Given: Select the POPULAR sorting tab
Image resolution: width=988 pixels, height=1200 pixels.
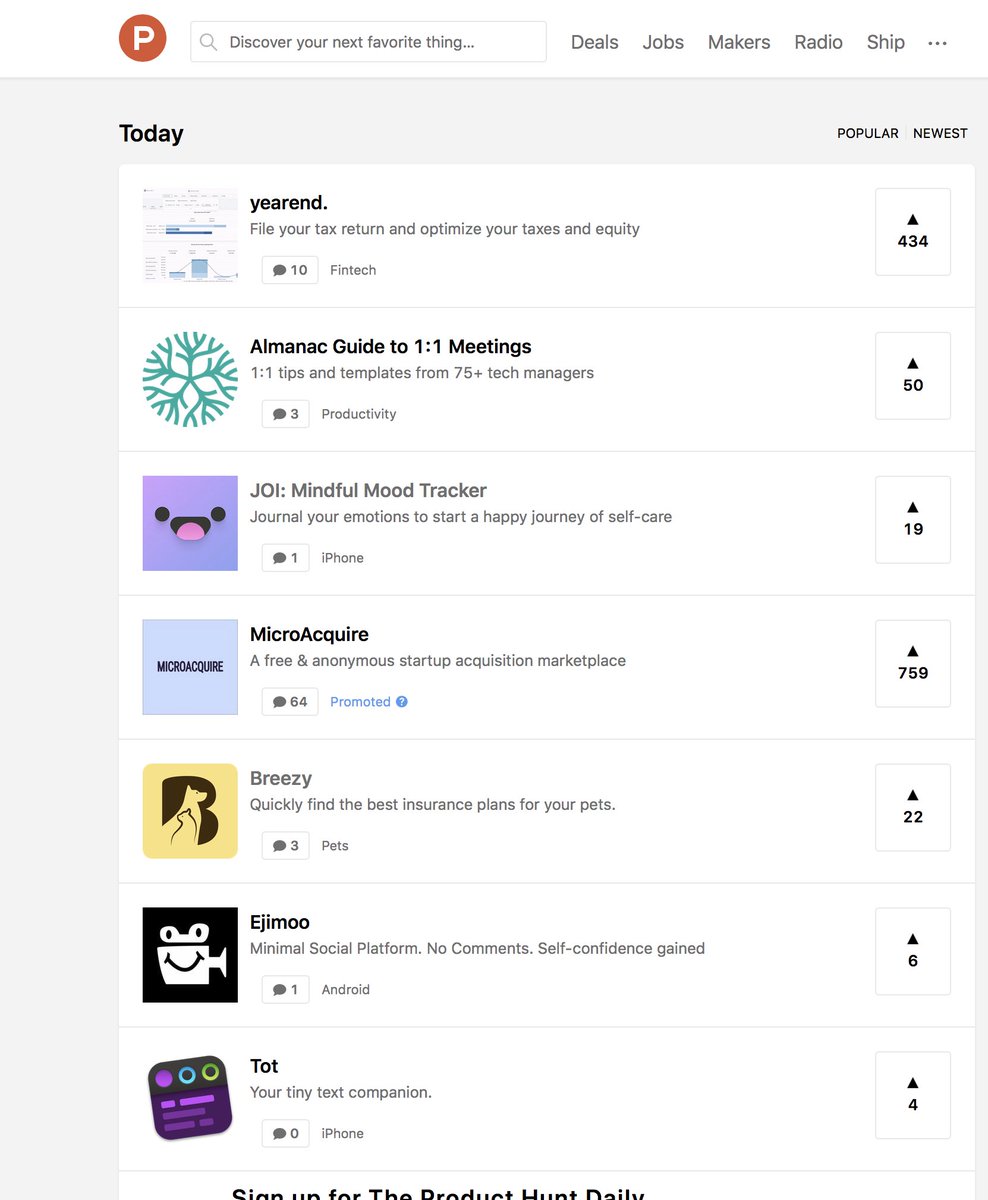Looking at the screenshot, I should click(x=868, y=133).
